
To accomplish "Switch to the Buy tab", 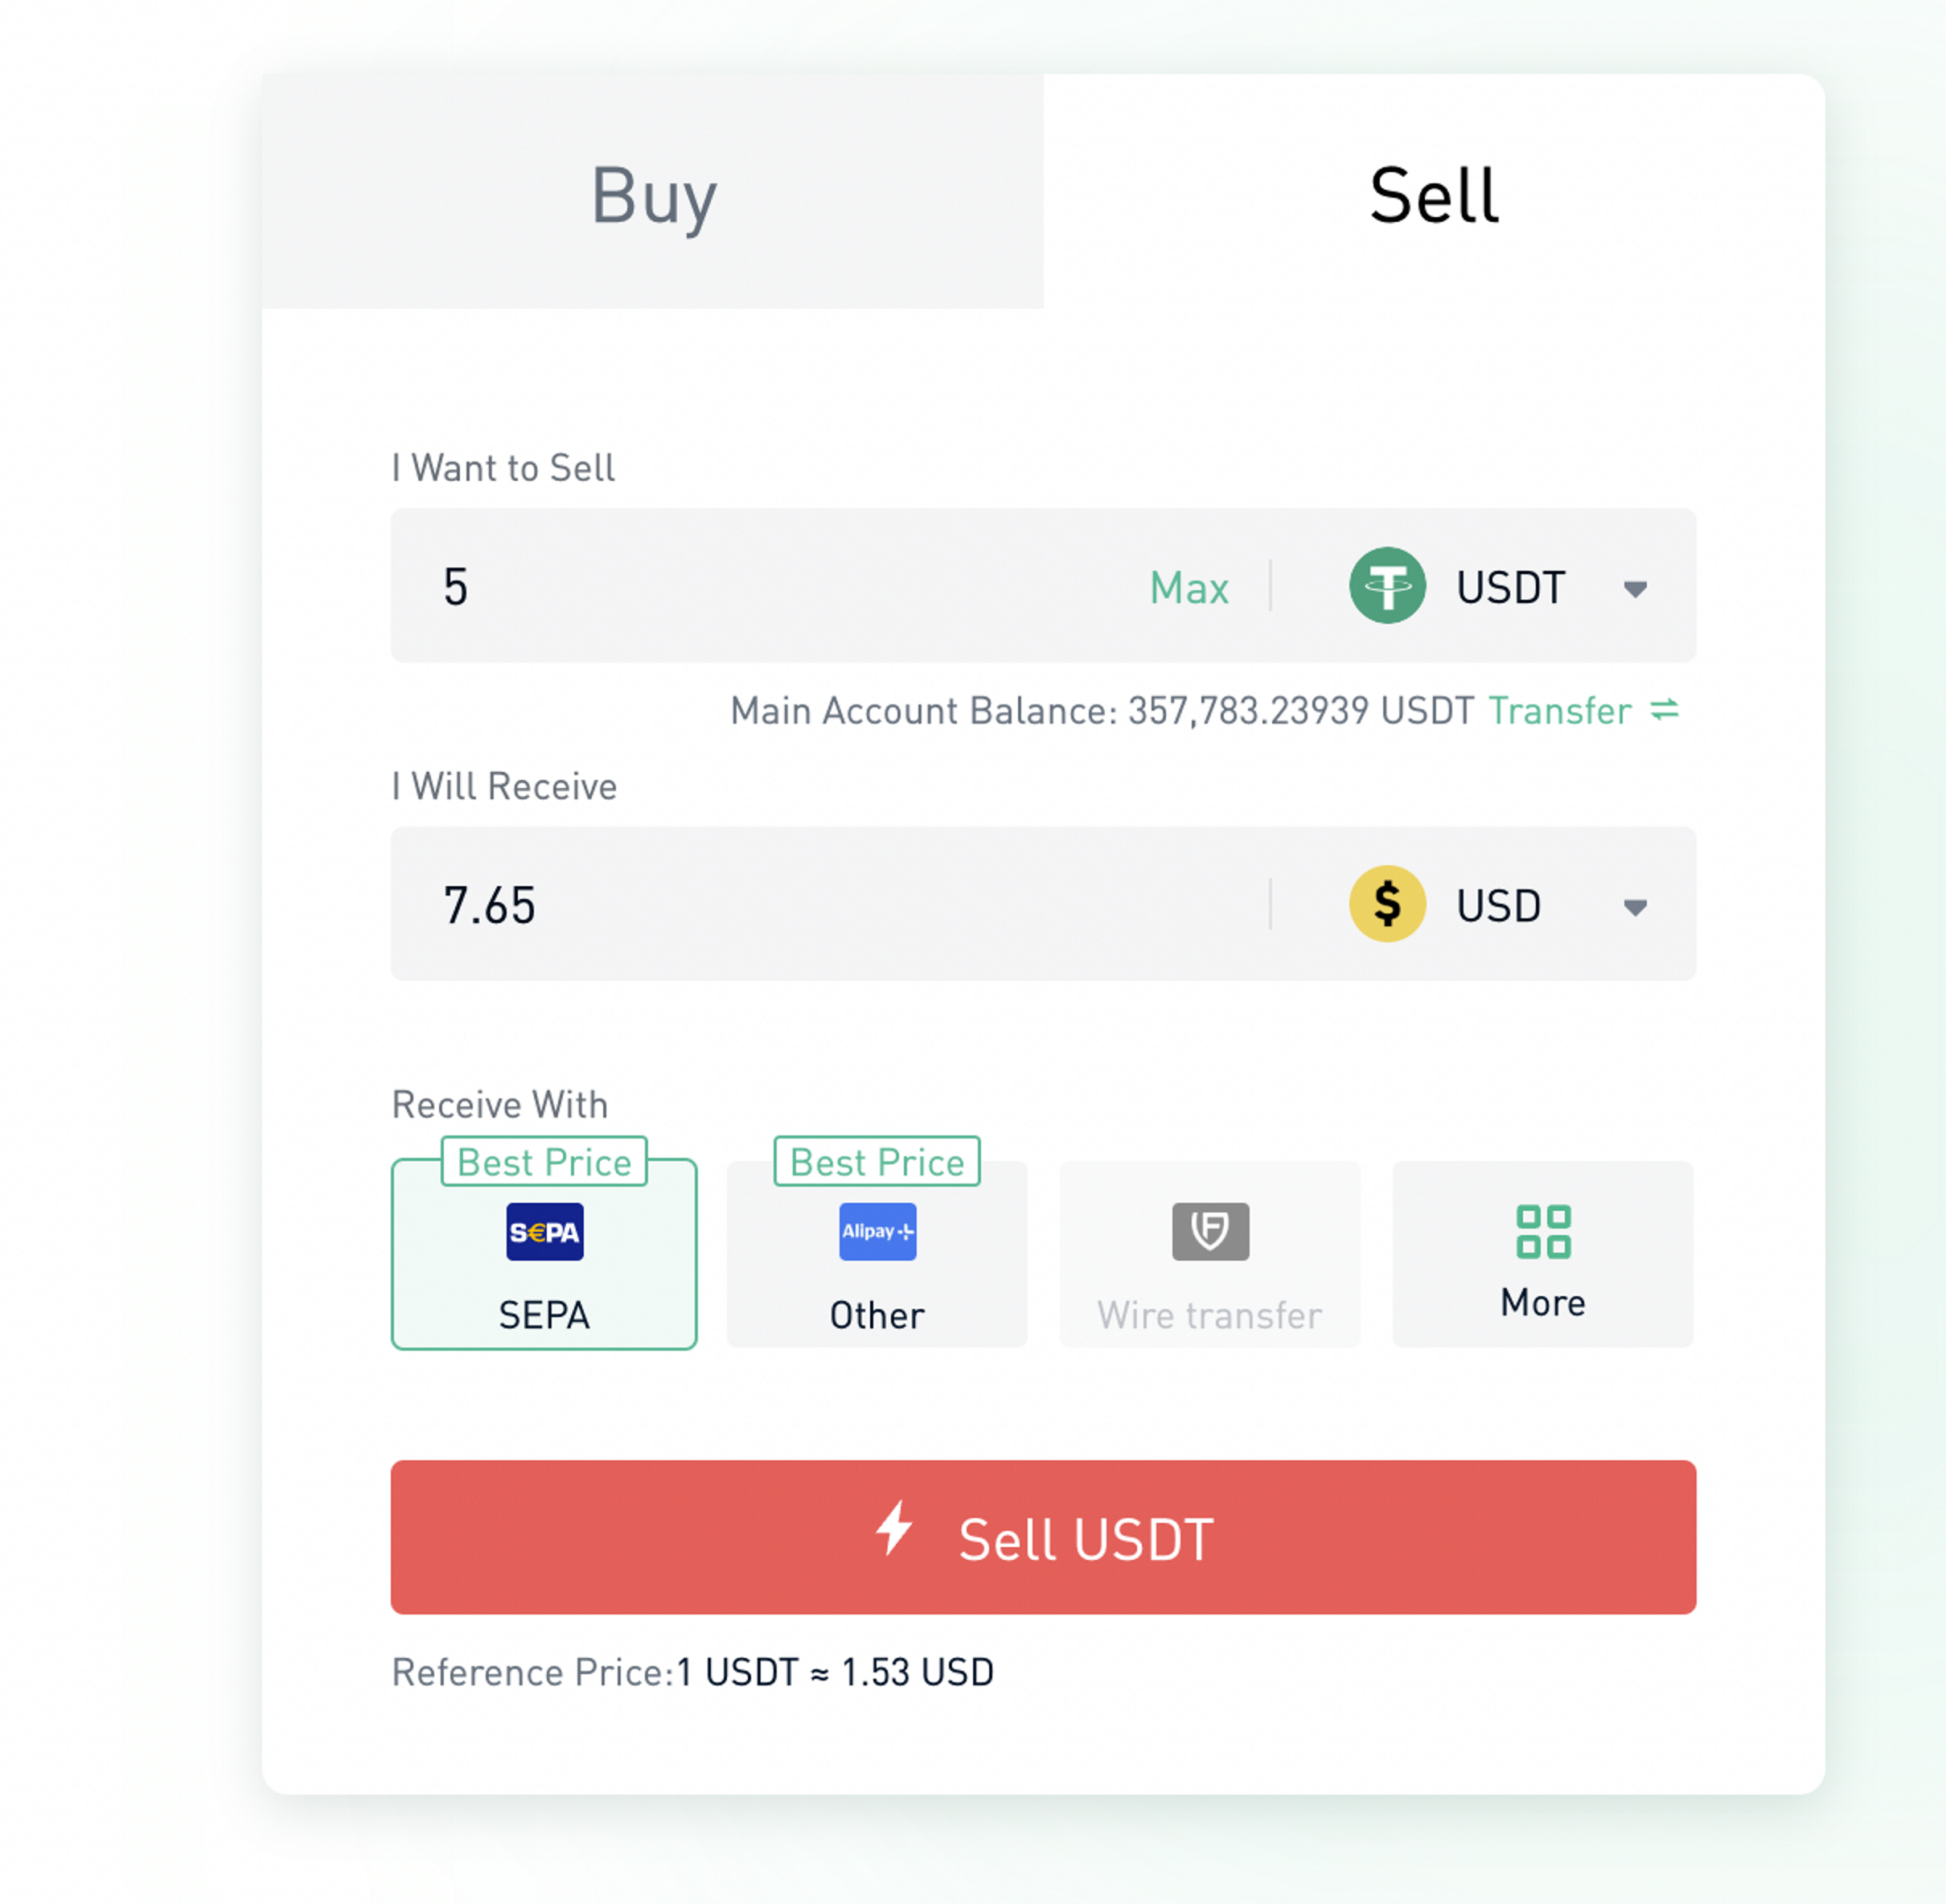I will point(653,191).
